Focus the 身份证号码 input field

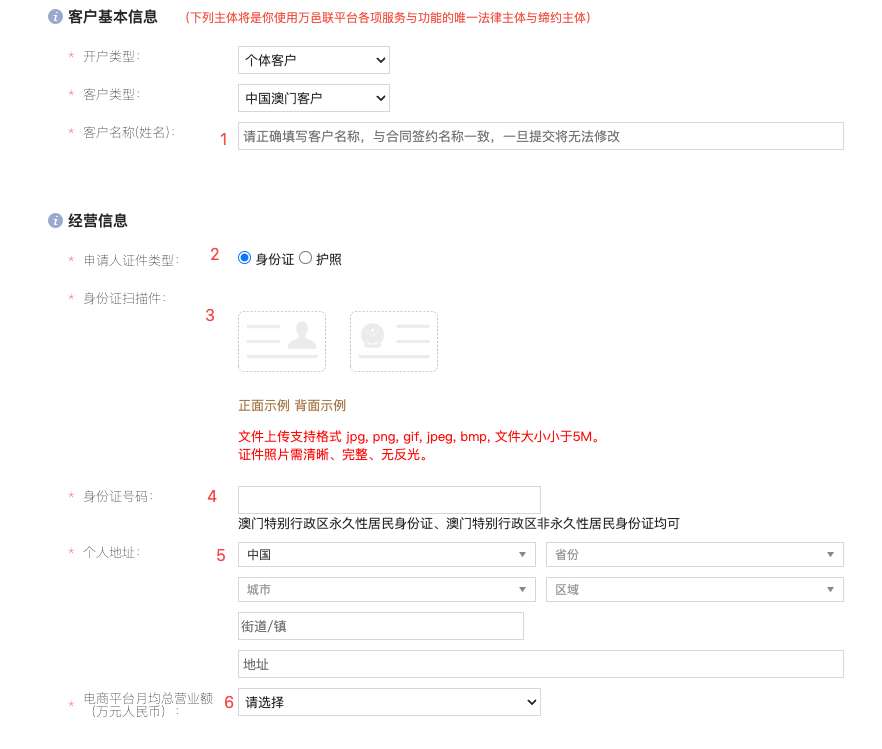pyautogui.click(x=389, y=500)
